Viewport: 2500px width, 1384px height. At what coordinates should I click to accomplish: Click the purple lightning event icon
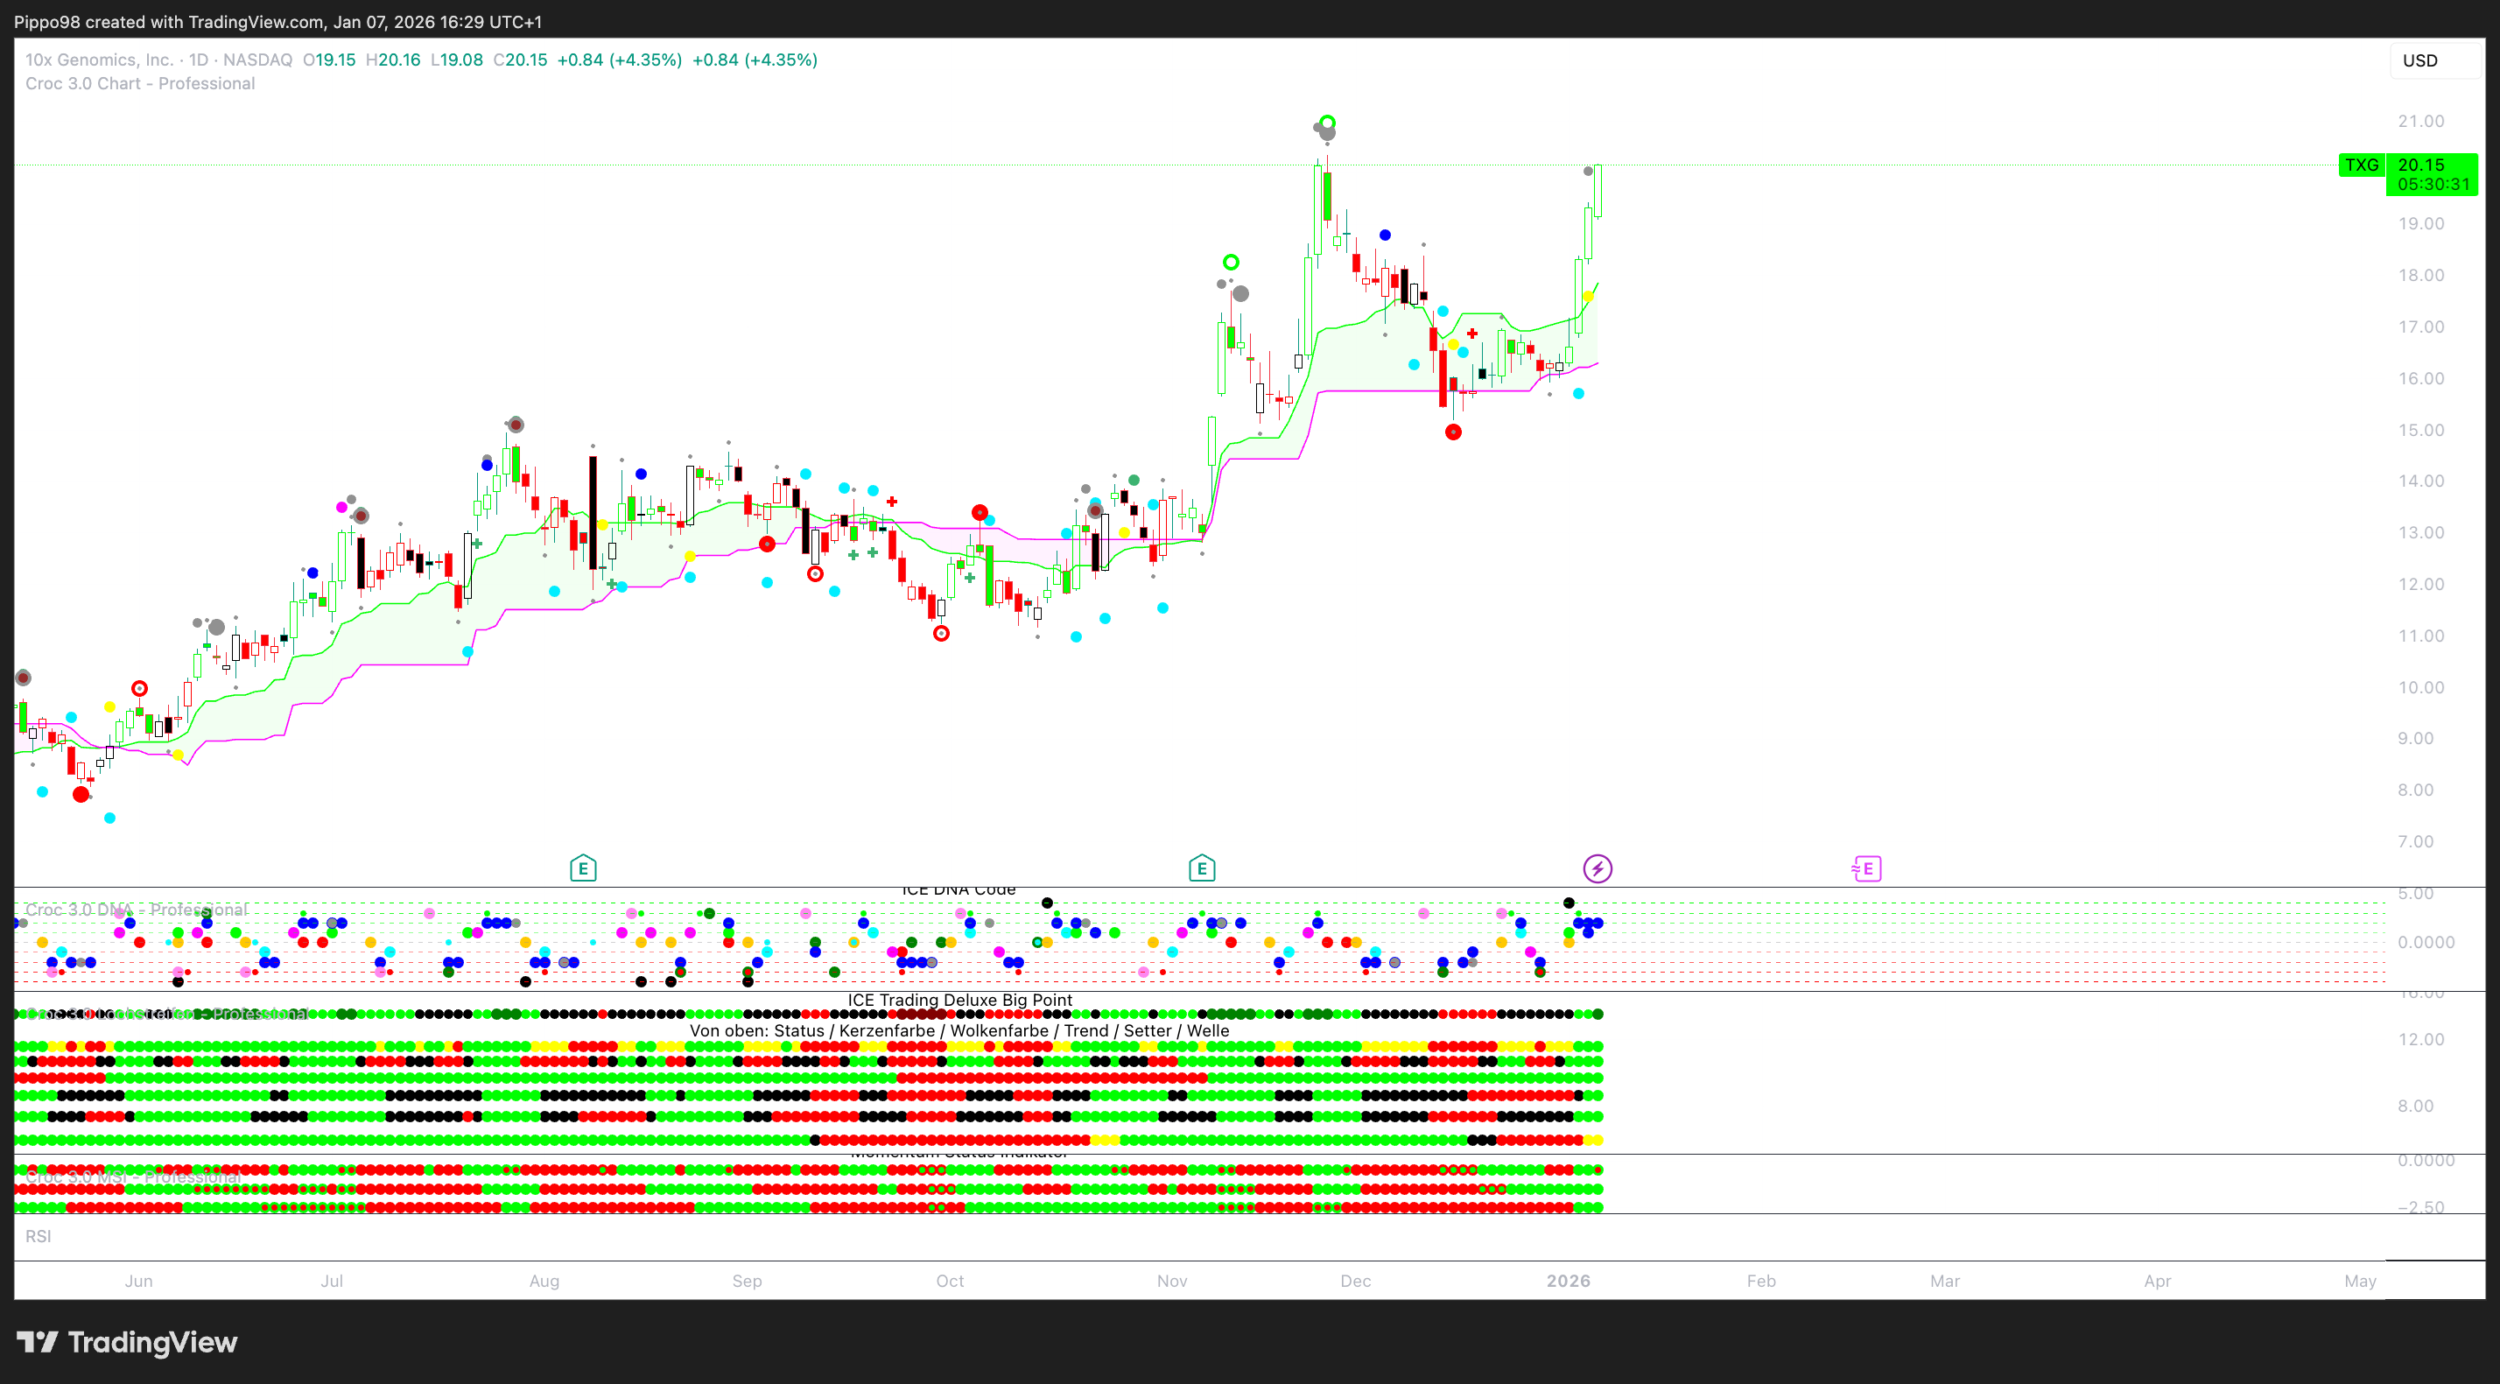[x=1597, y=868]
